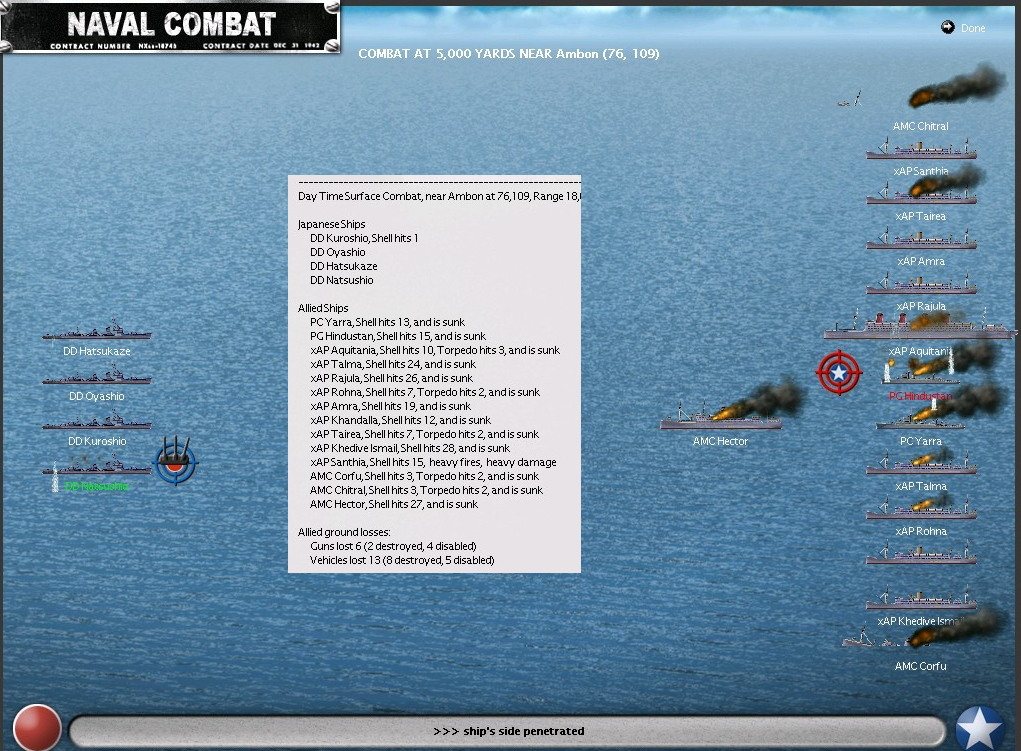Select the PG Hindustan burning ship sprite
This screenshot has width=1021, height=751.
[921, 373]
